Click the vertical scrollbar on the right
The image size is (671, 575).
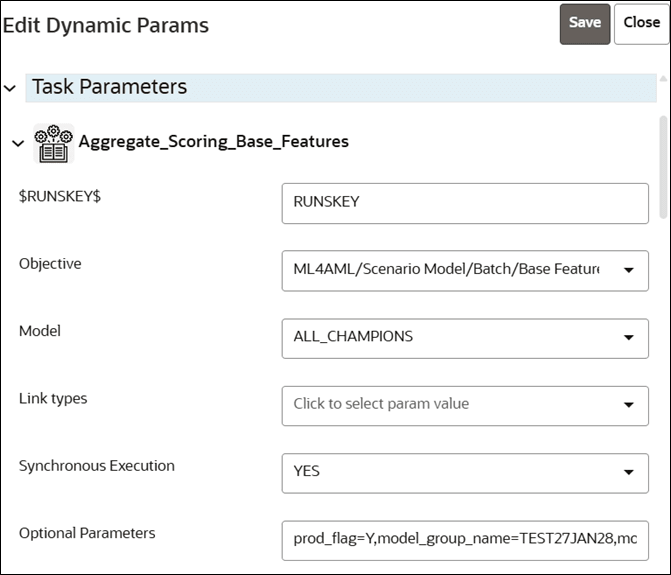[x=664, y=165]
